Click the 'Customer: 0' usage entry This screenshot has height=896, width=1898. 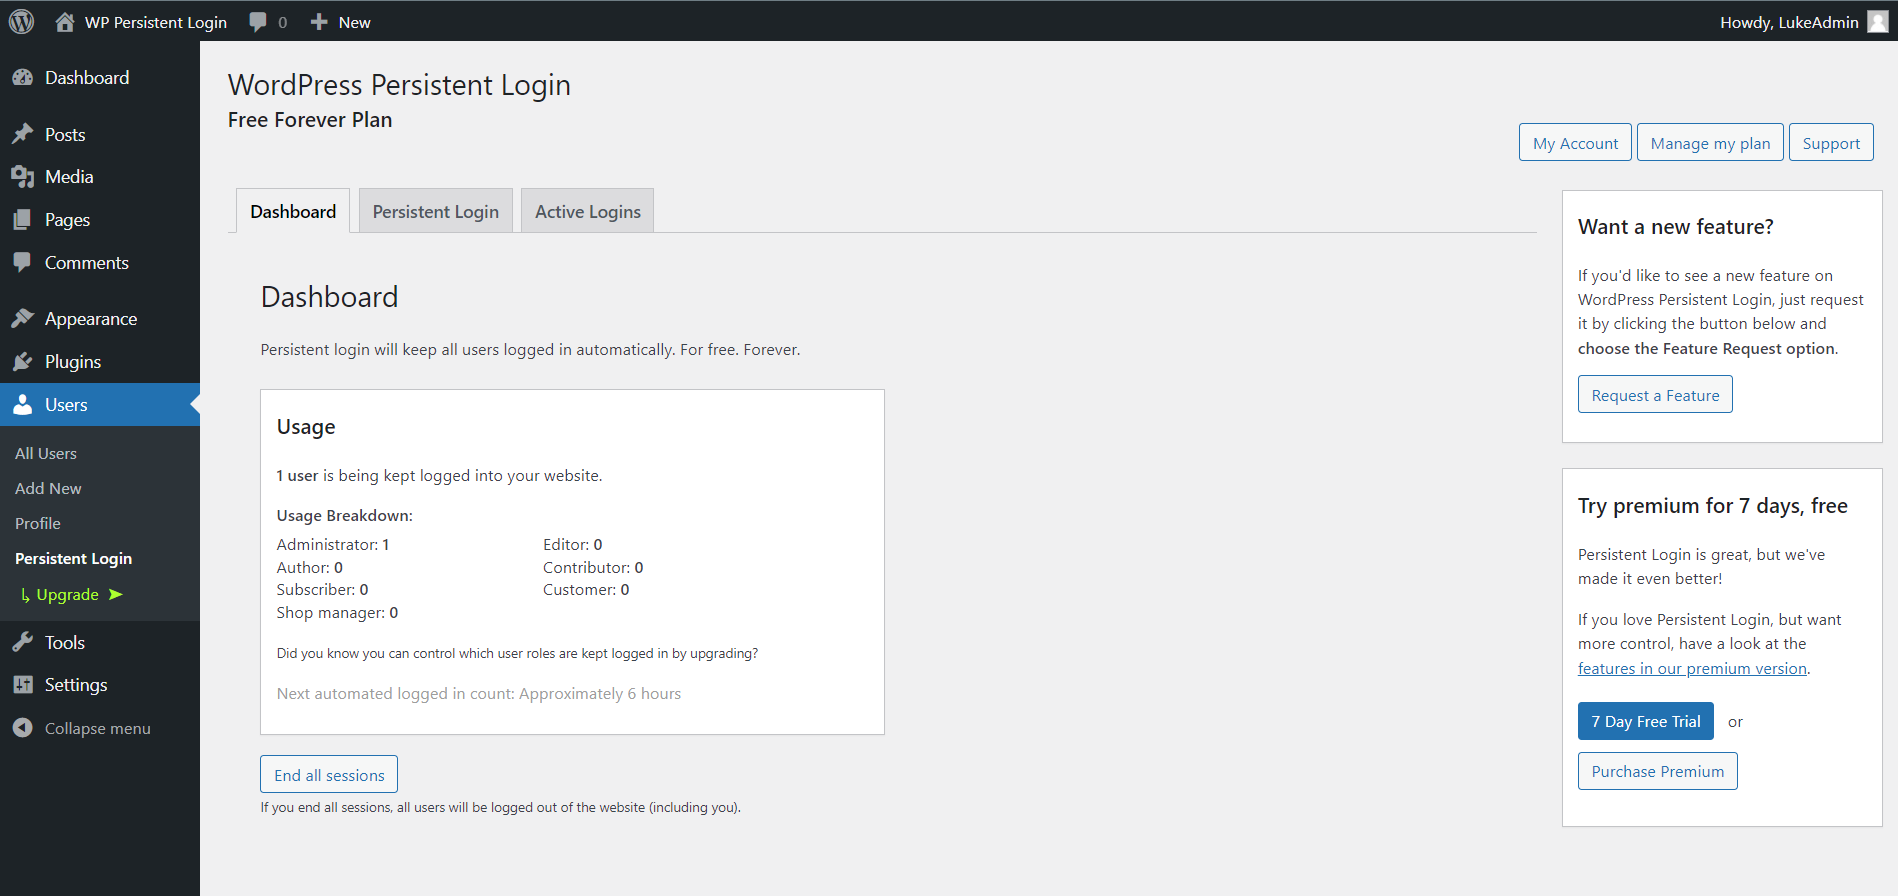pos(586,590)
